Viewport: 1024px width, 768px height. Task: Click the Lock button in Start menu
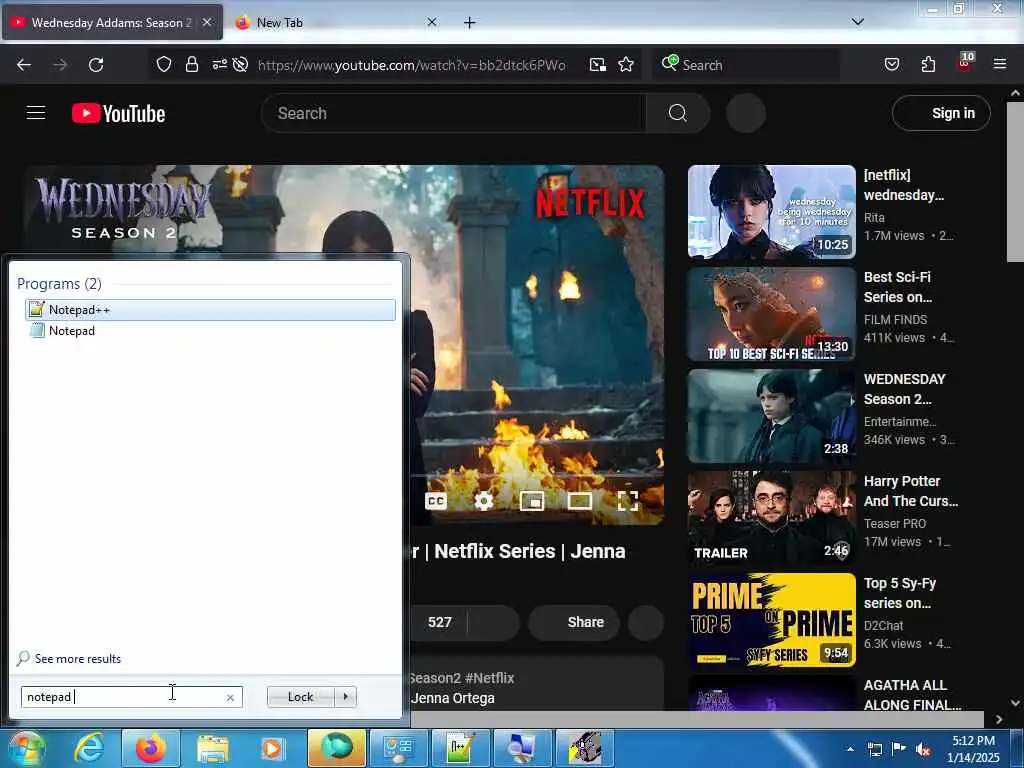click(300, 697)
